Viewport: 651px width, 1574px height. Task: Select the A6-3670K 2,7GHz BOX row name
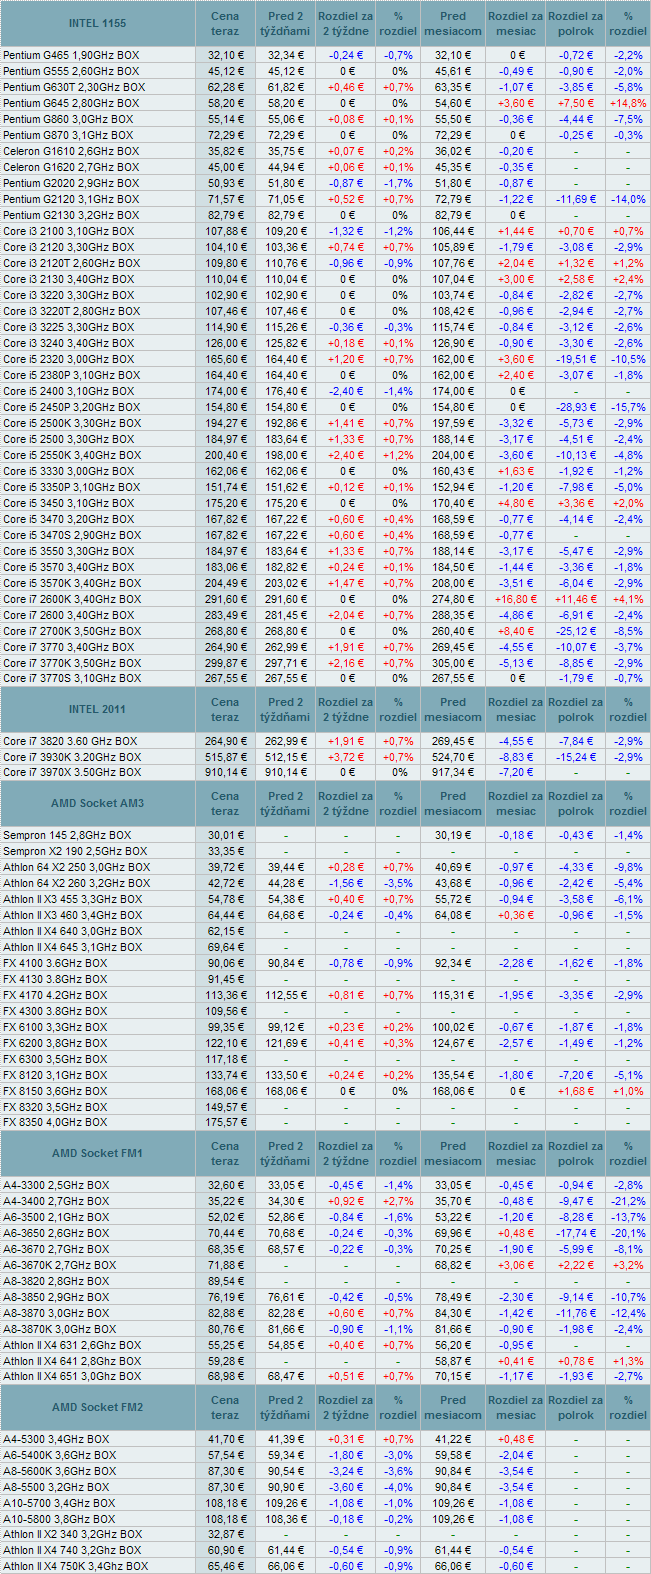[x=60, y=1265]
